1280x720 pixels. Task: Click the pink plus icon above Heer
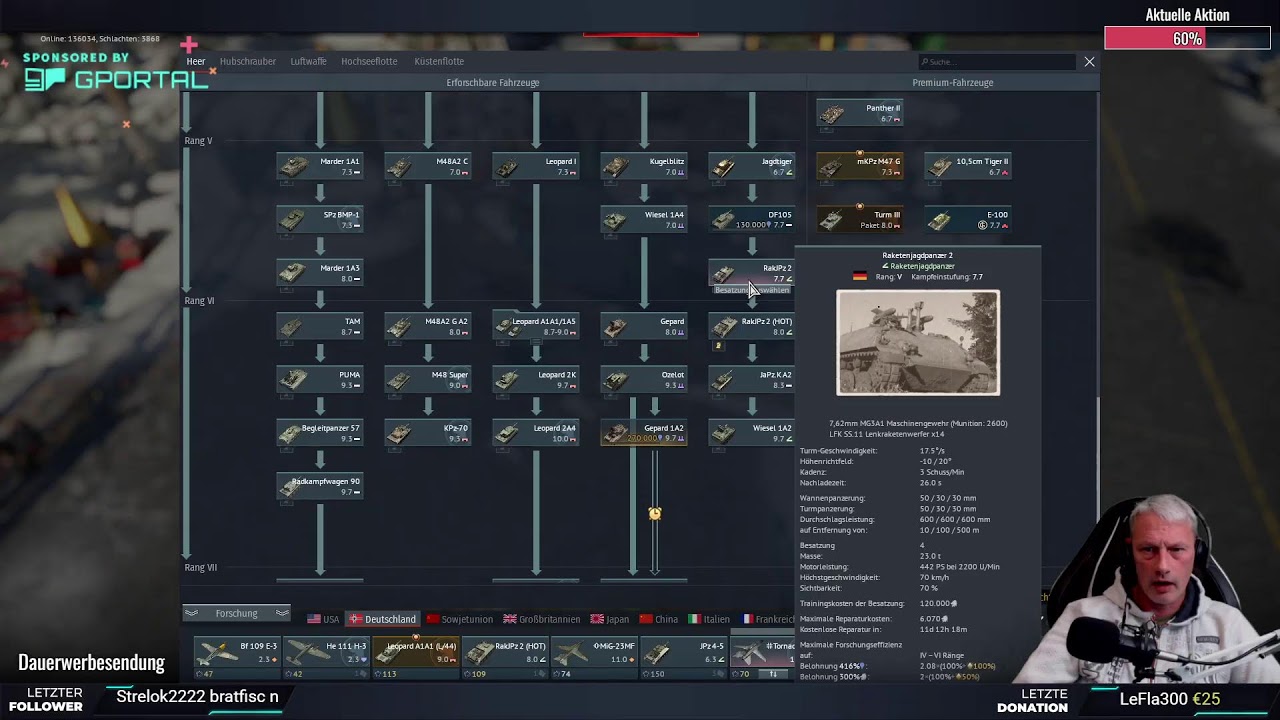click(x=189, y=44)
